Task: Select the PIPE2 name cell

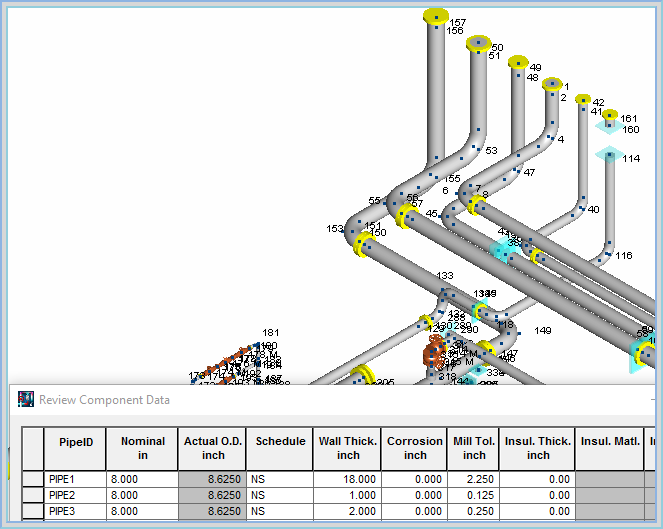Action: [75, 495]
